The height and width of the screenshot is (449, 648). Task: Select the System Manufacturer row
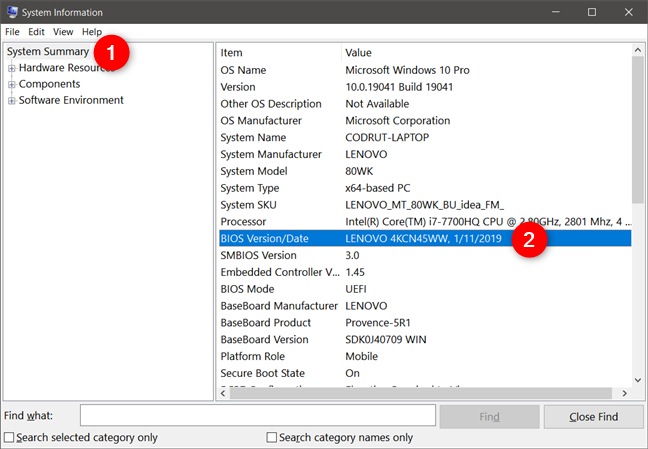[x=425, y=154]
